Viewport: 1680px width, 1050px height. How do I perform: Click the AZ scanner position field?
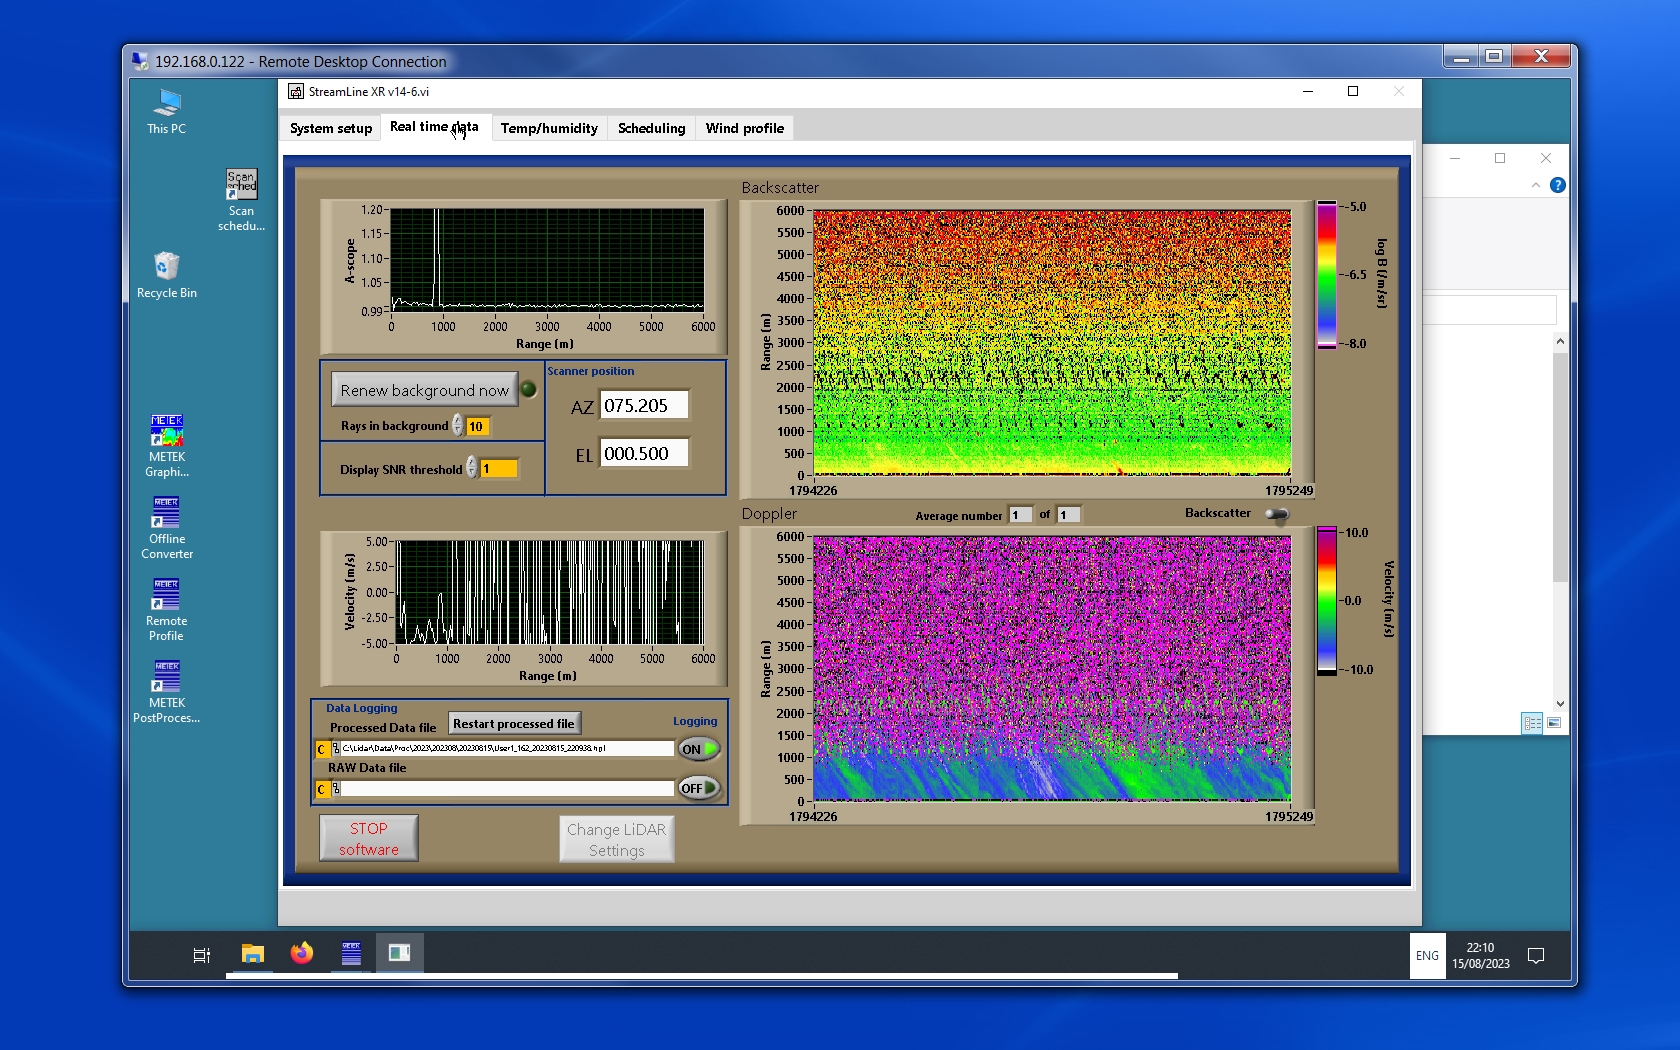[x=643, y=406]
